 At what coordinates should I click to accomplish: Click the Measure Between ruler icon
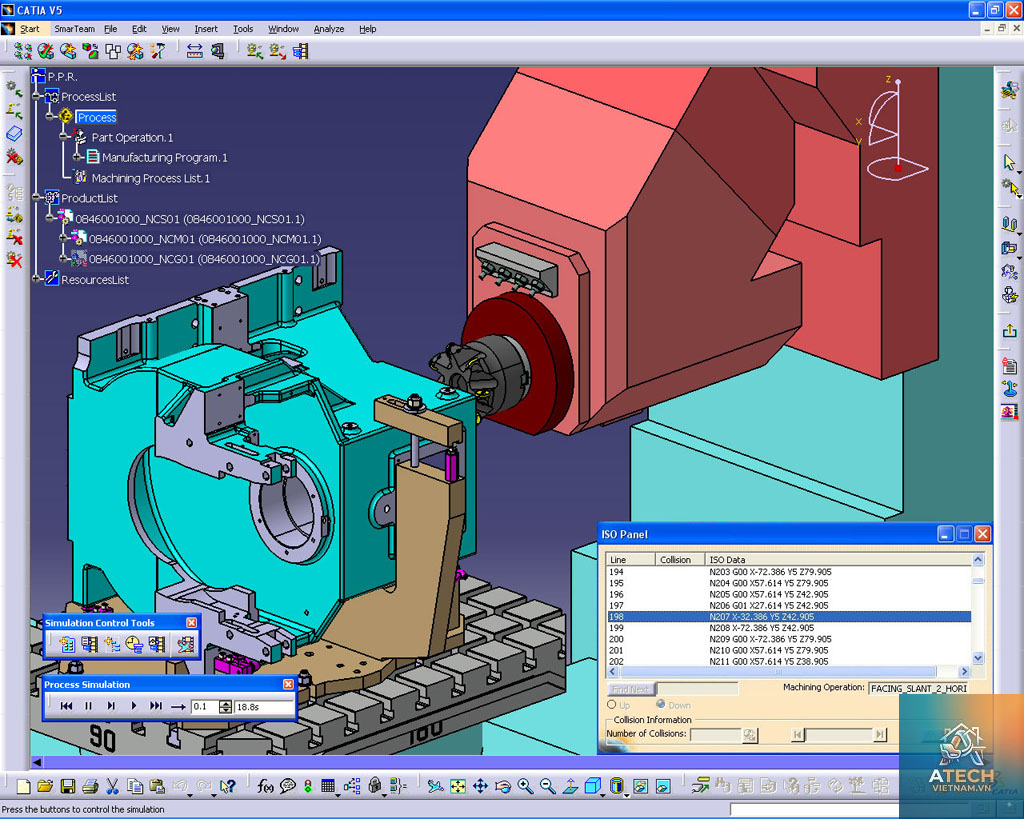point(195,51)
